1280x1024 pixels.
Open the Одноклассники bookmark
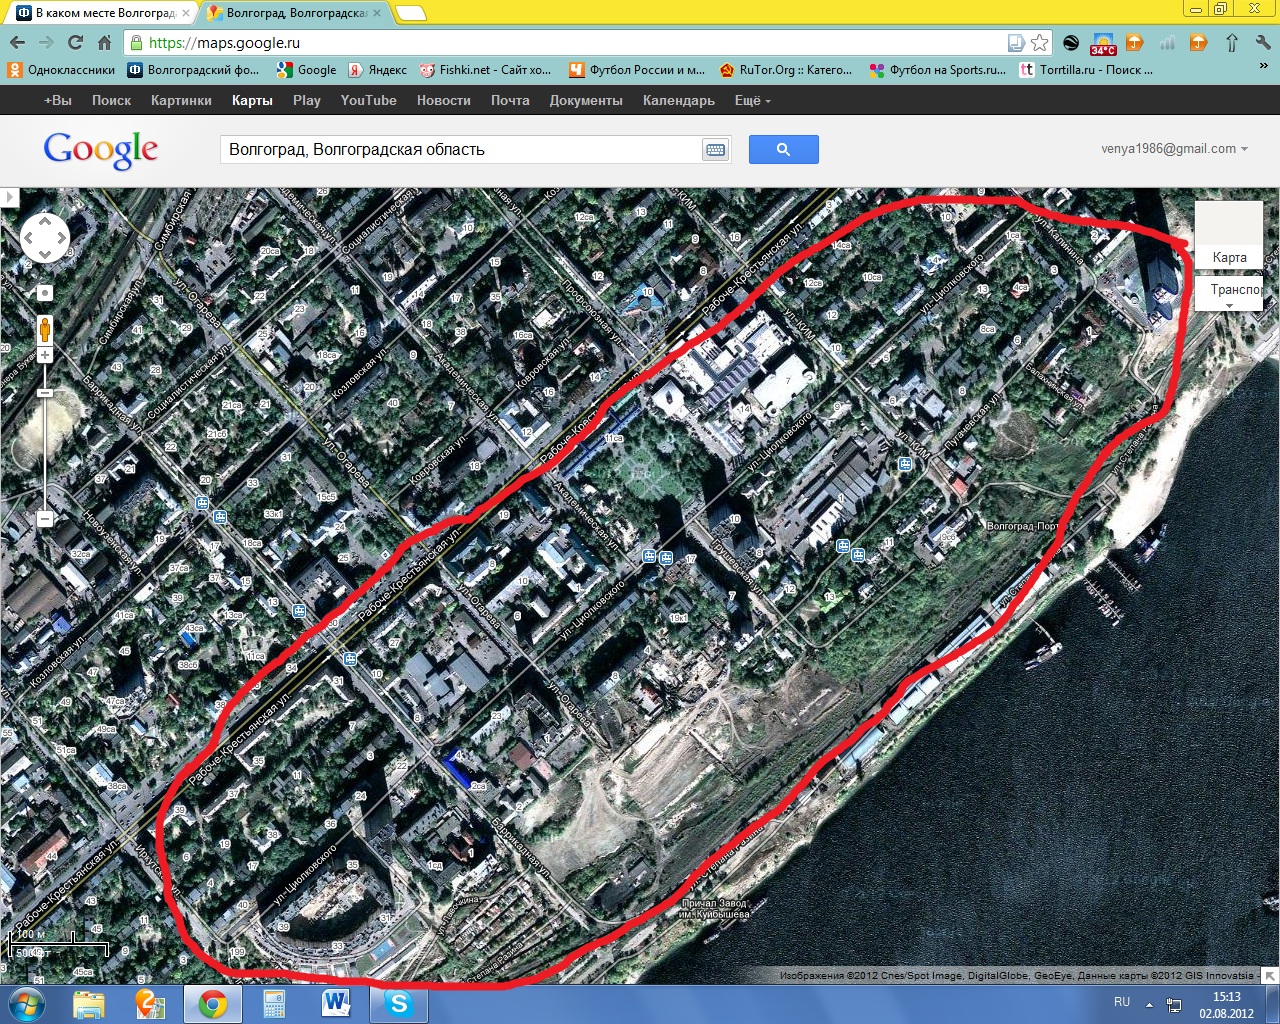click(x=61, y=70)
